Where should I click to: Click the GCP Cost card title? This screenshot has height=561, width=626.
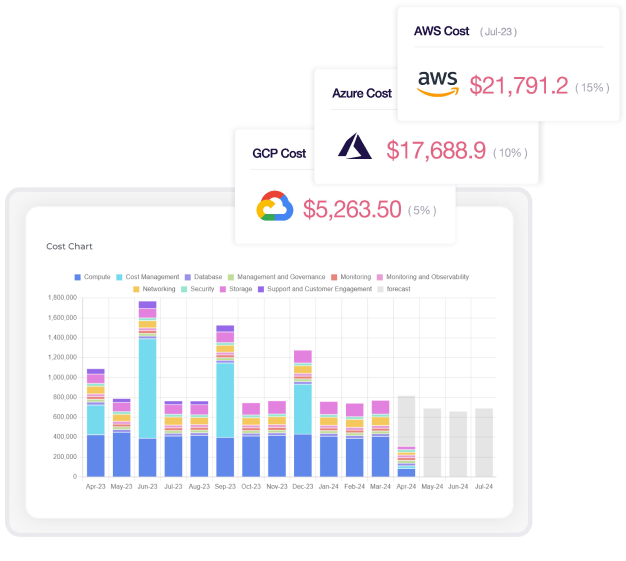[279, 153]
